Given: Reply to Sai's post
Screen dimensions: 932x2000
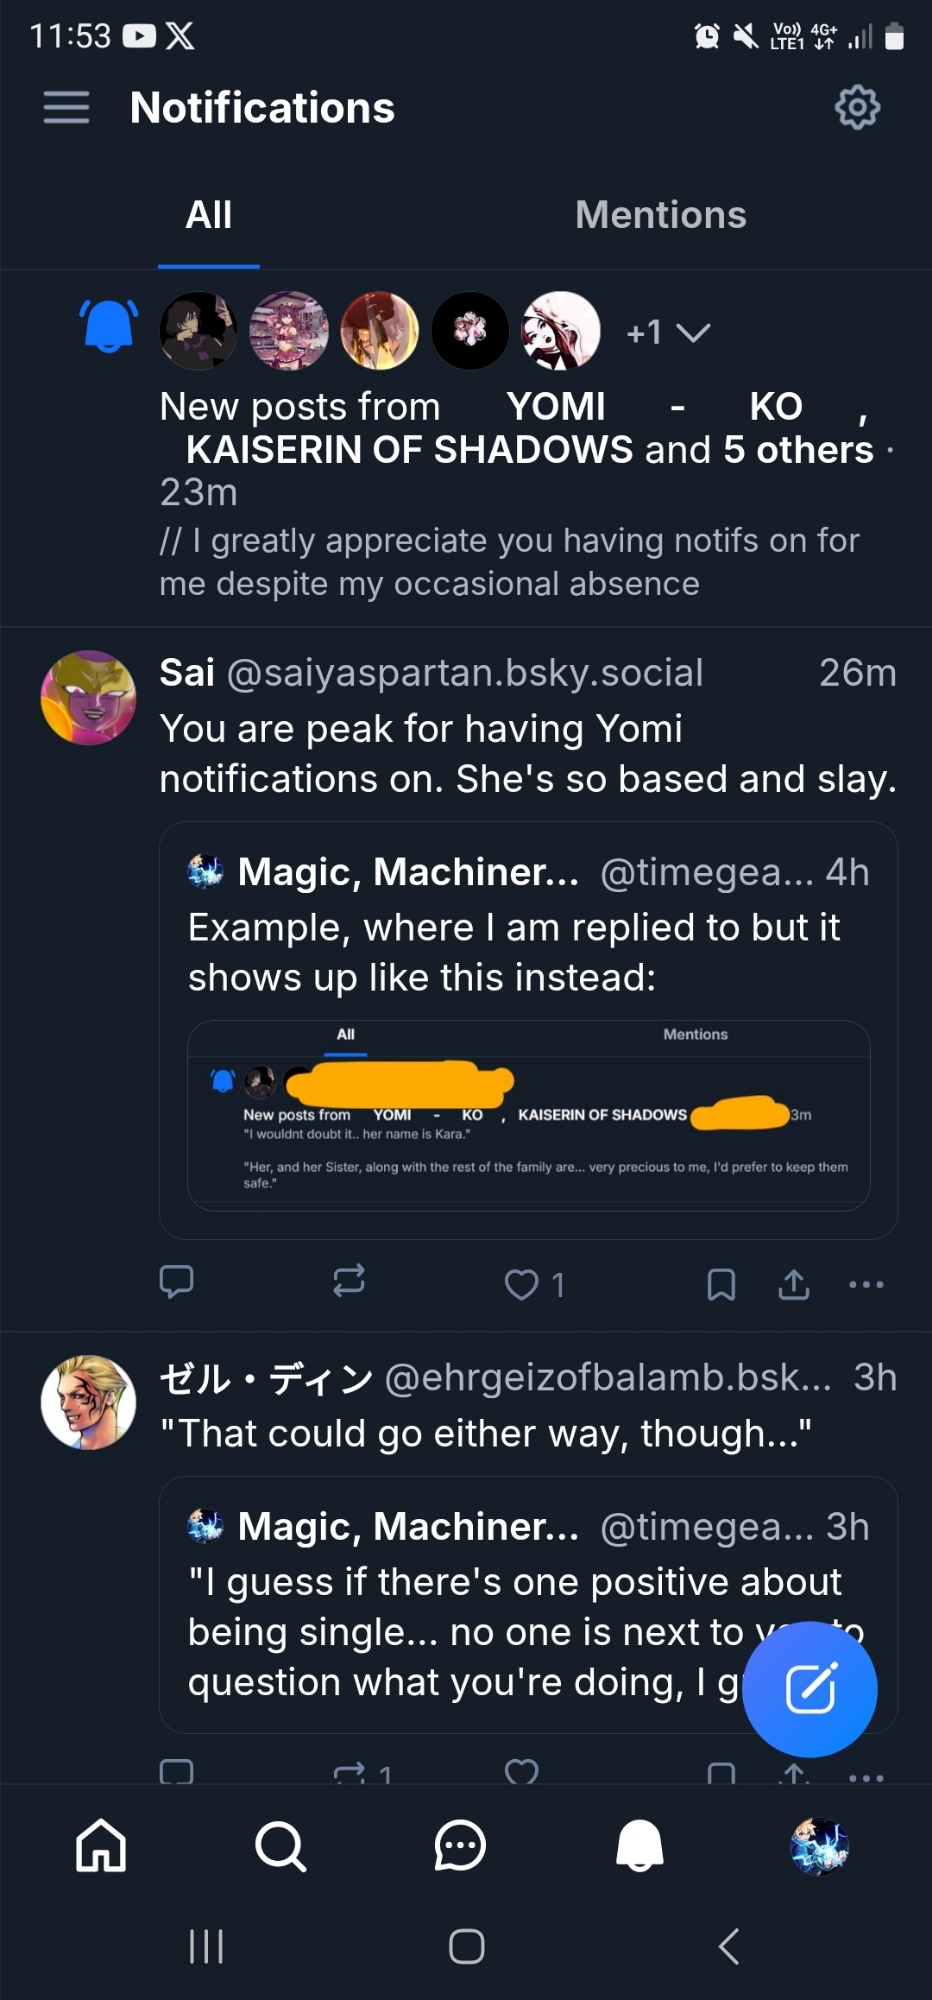Looking at the screenshot, I should (x=177, y=1283).
